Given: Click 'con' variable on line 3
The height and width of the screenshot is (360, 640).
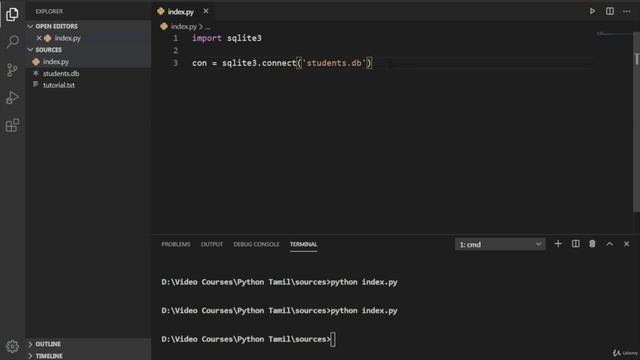Looking at the screenshot, I should tap(199, 63).
